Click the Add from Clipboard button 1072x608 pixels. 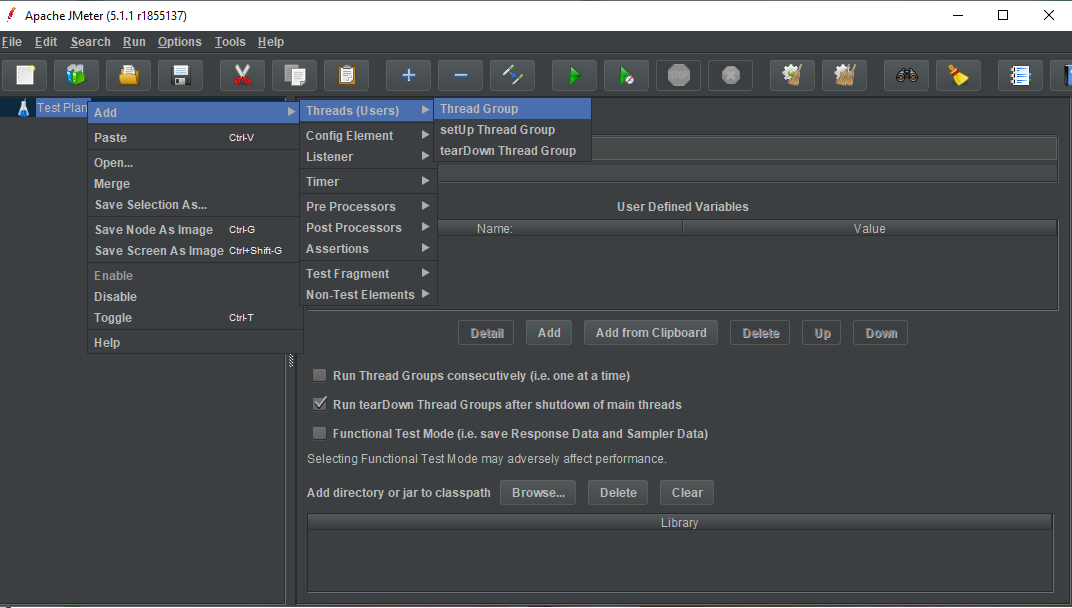point(651,333)
